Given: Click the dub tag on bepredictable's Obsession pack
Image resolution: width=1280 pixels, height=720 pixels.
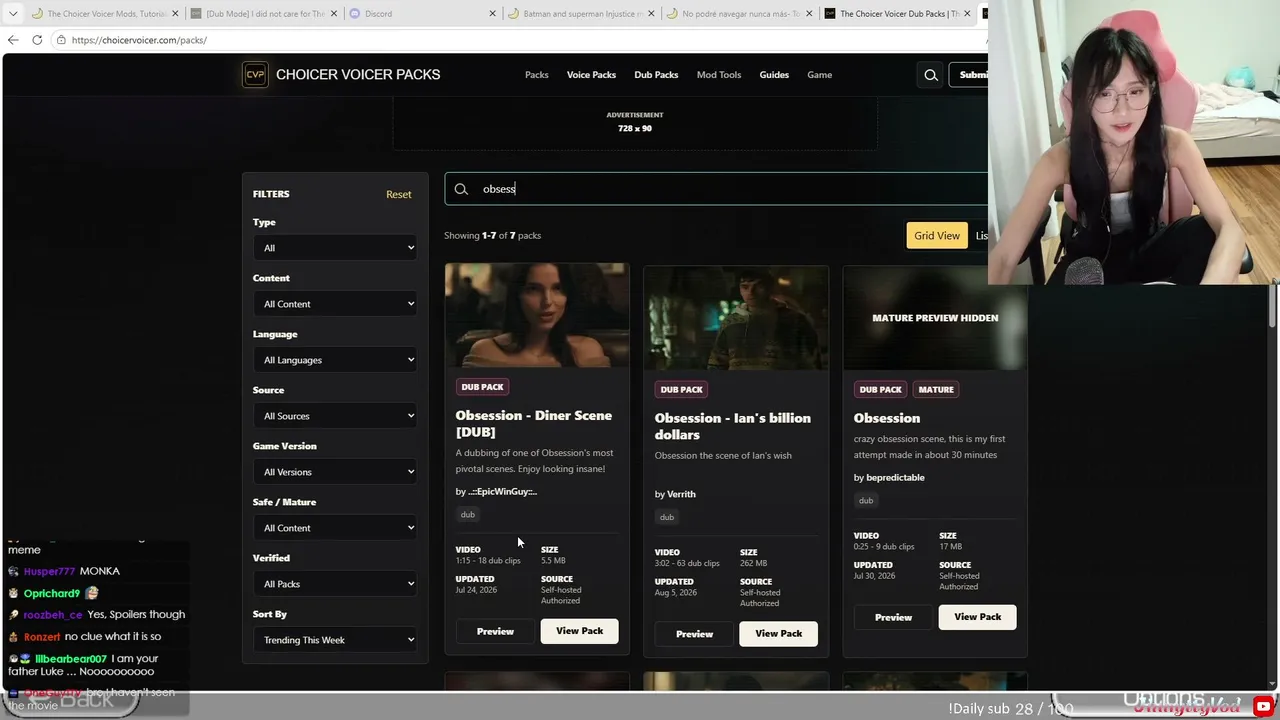Looking at the screenshot, I should coord(866,501).
